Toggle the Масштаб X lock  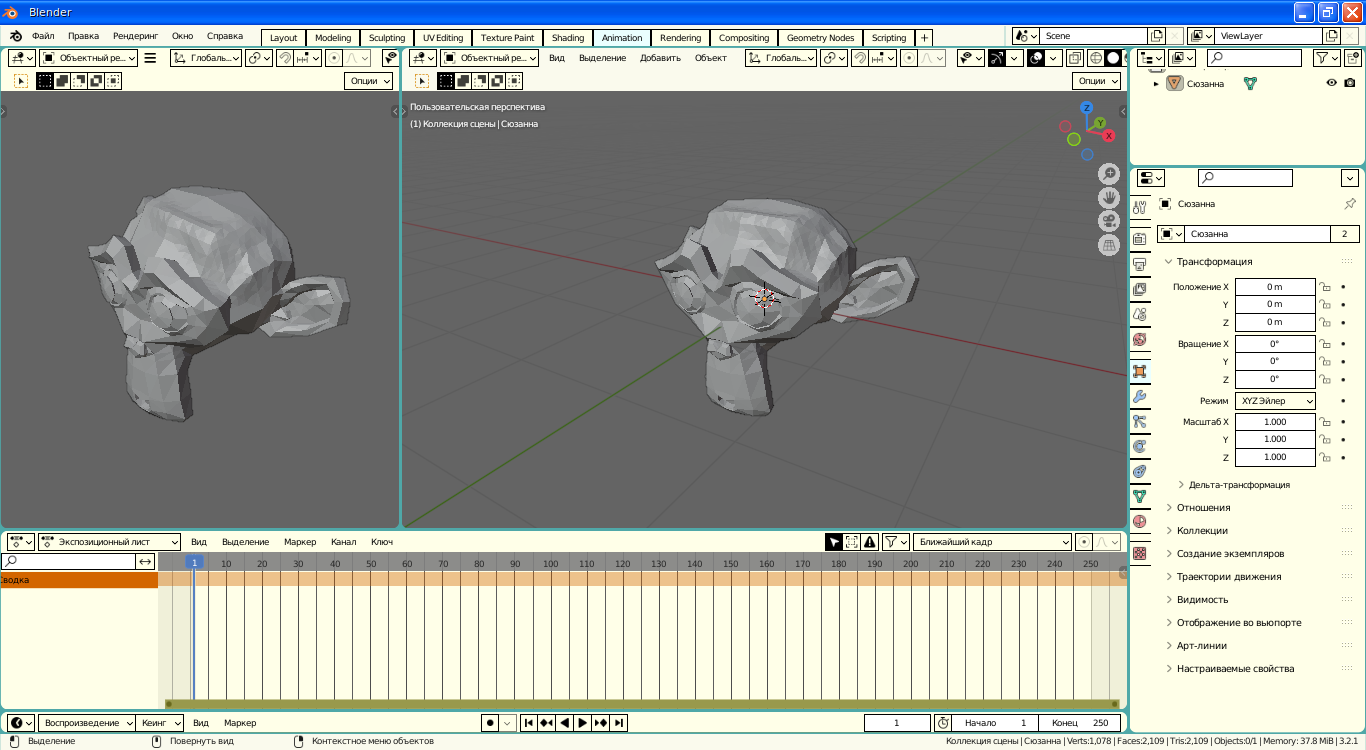1325,422
